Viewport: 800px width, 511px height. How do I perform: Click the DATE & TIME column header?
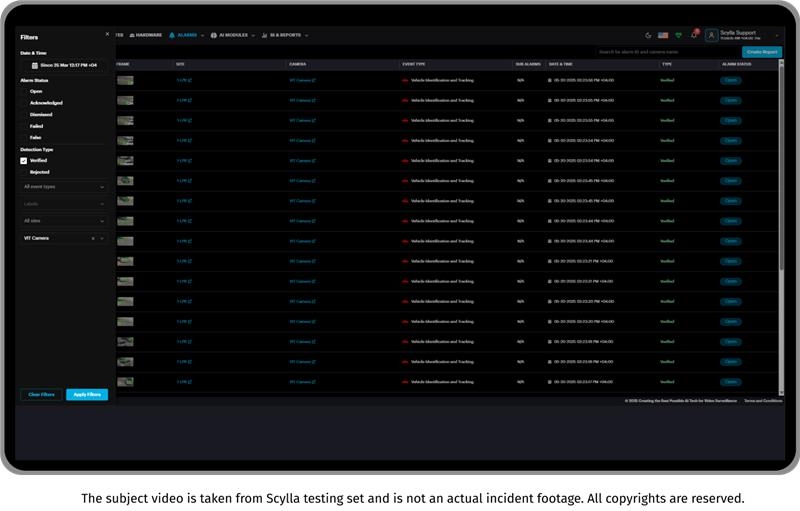(561, 64)
